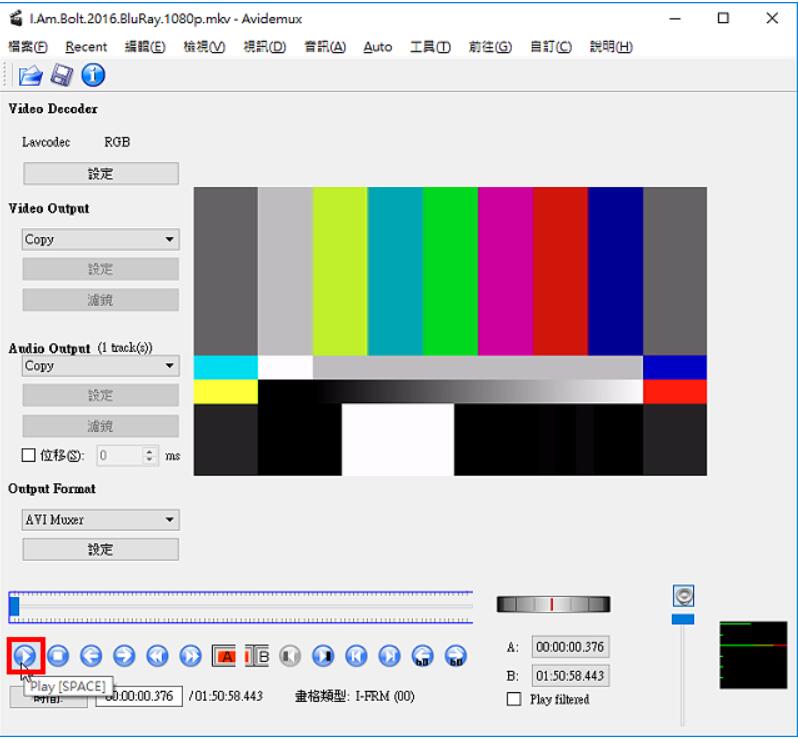Click the color bars video preview
798x739 pixels.
[450, 331]
